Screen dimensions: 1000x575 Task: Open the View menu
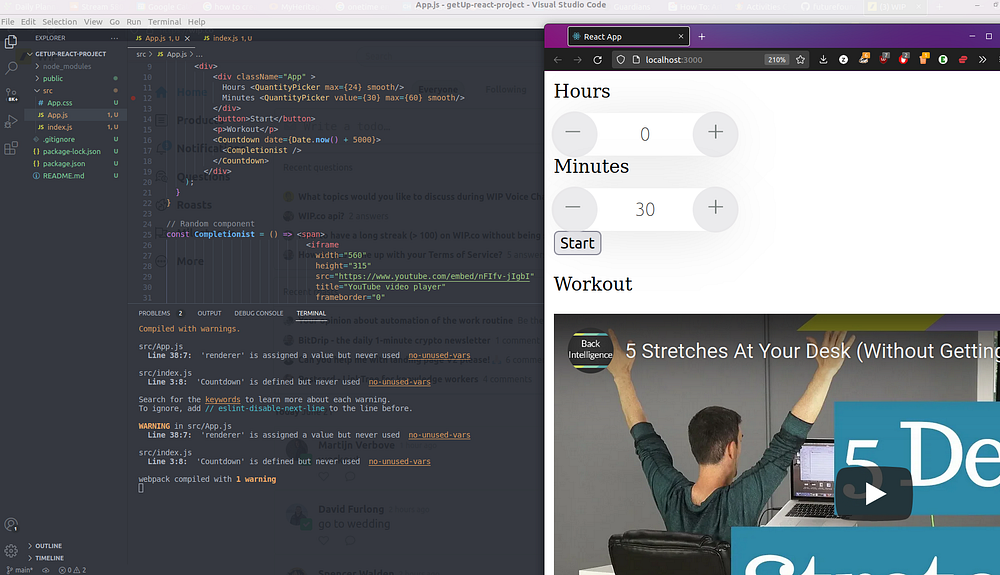(x=93, y=22)
